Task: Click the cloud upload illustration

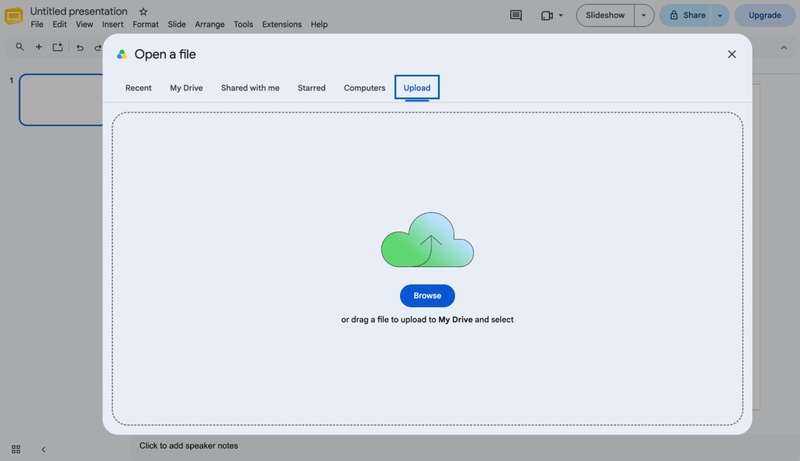Action: (x=427, y=240)
